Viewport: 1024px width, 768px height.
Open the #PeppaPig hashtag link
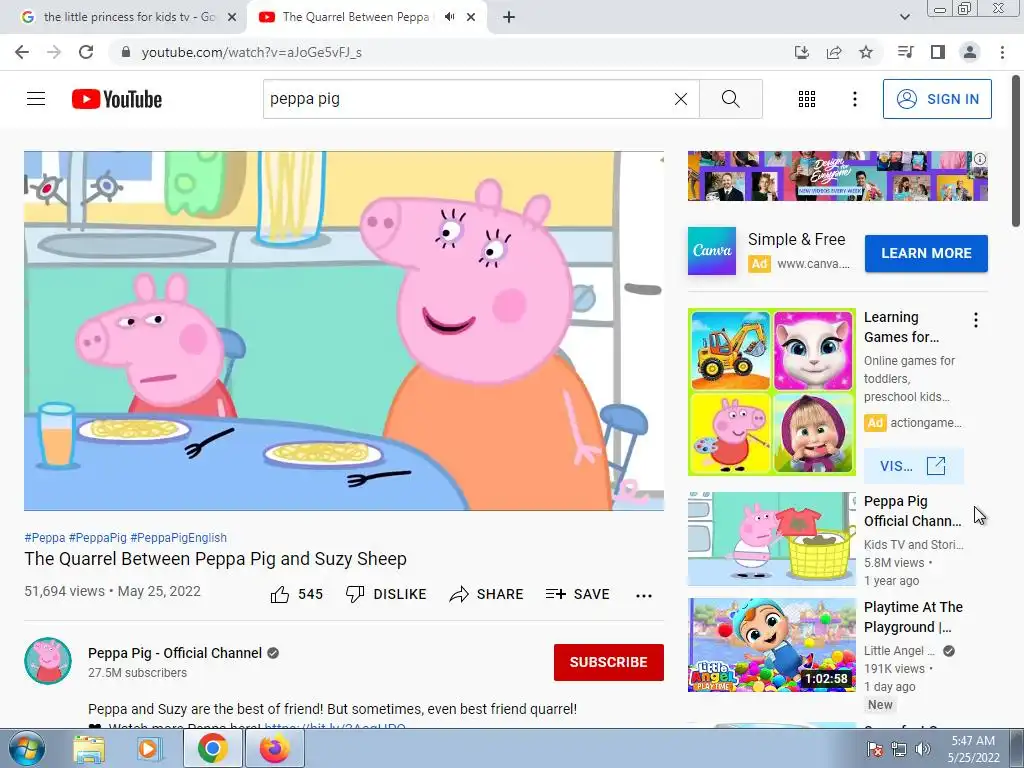97,537
